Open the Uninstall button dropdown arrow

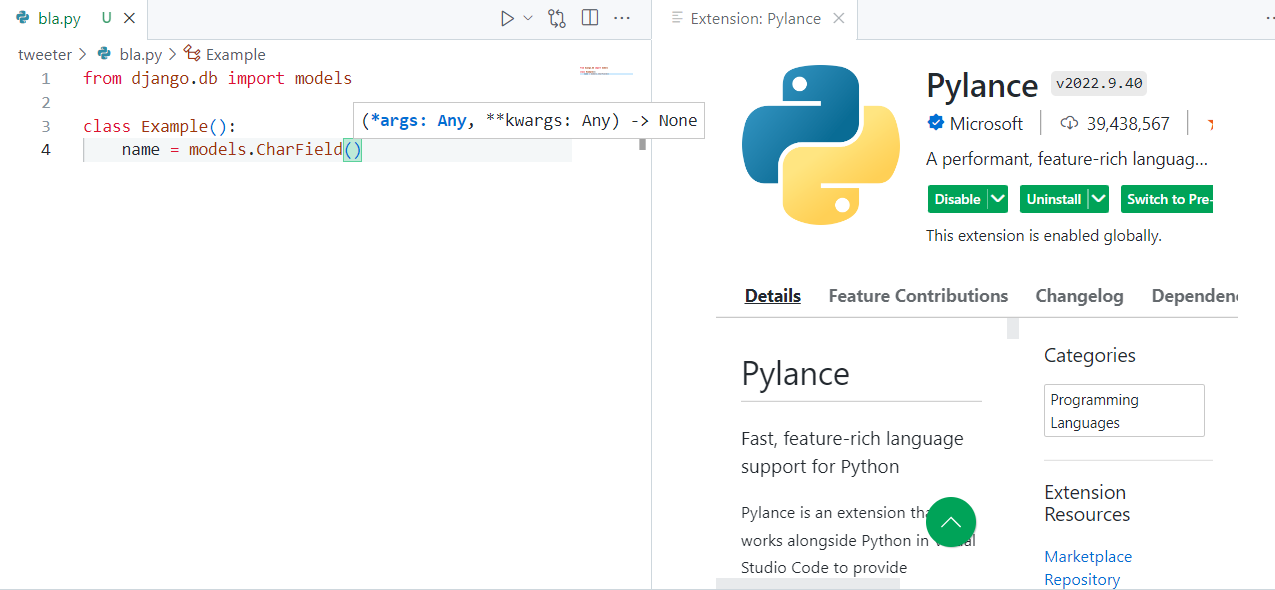(1097, 198)
